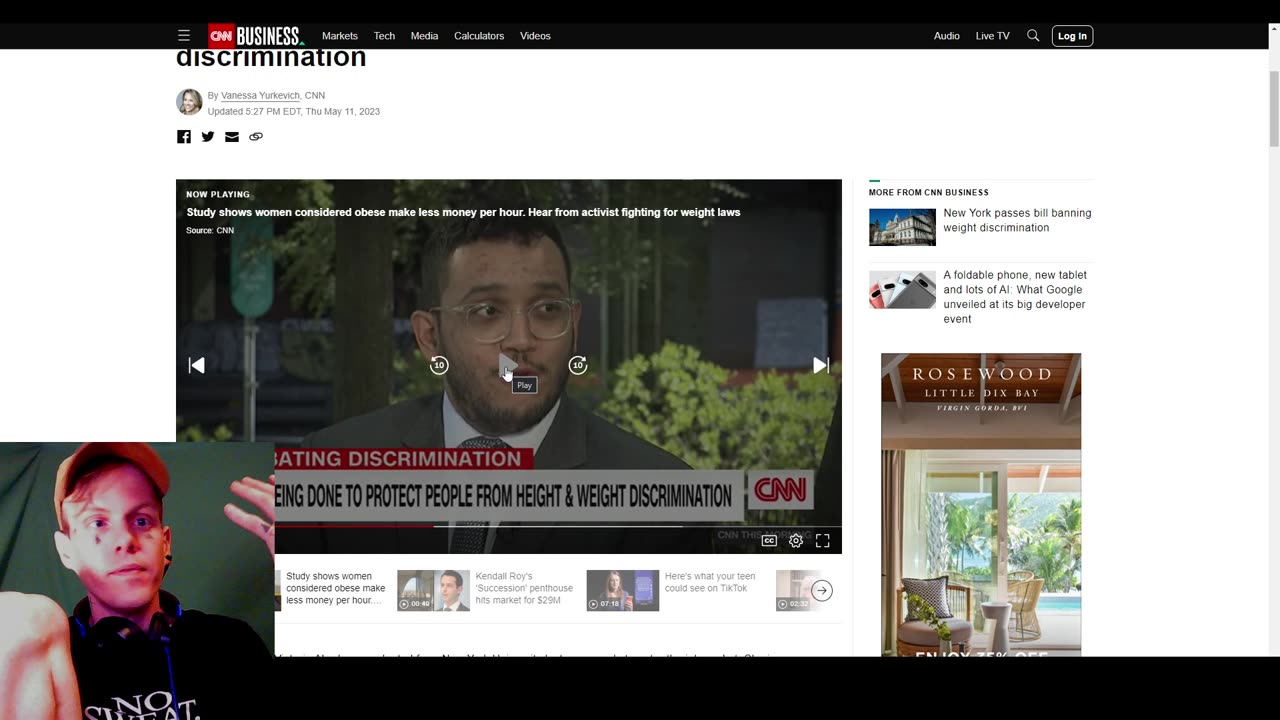The height and width of the screenshot is (720, 1280).
Task: Open the Audio link in header
Action: [x=946, y=36]
